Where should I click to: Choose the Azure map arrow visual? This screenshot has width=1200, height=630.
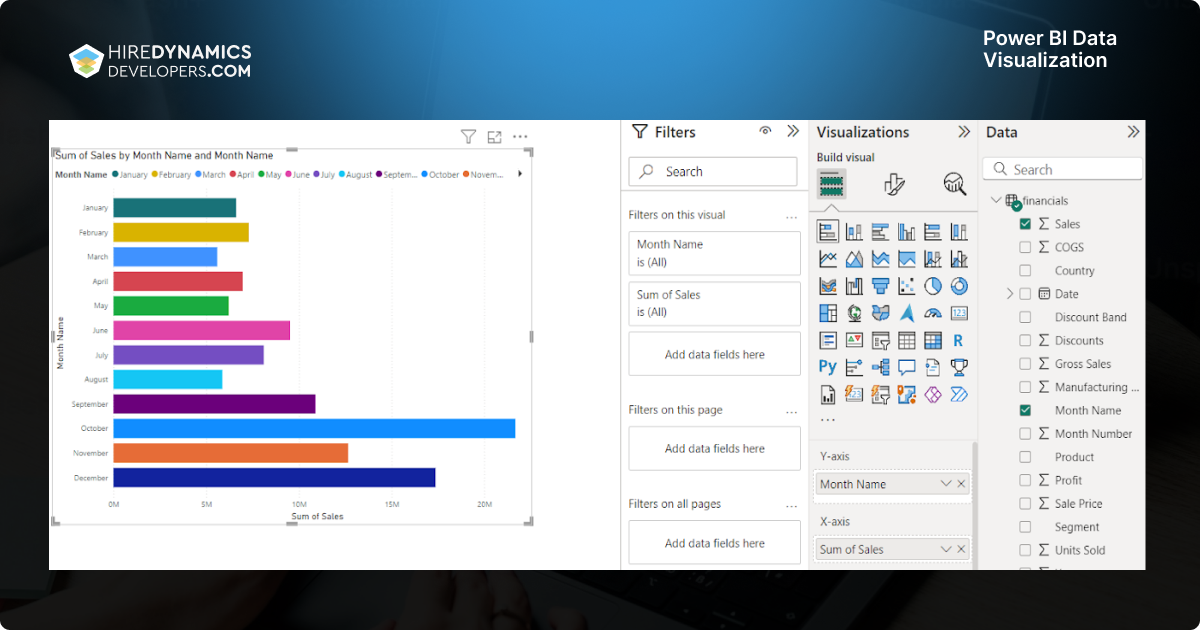coord(906,313)
